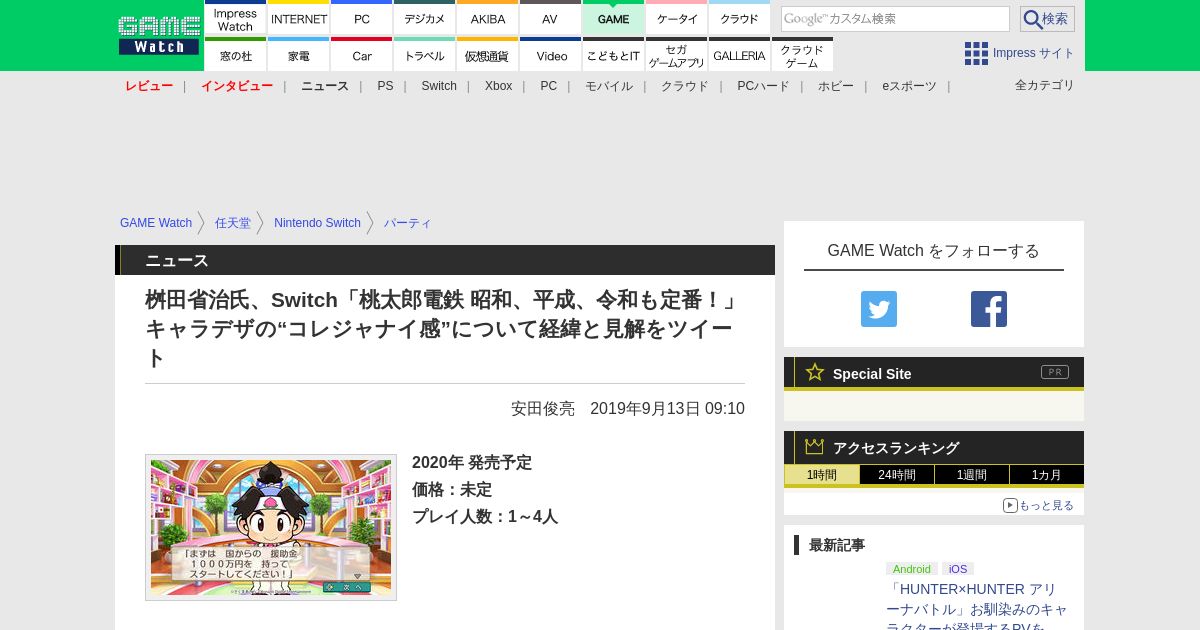Open the Impress Watch site tab
1200x630 pixels.
[x=235, y=18]
